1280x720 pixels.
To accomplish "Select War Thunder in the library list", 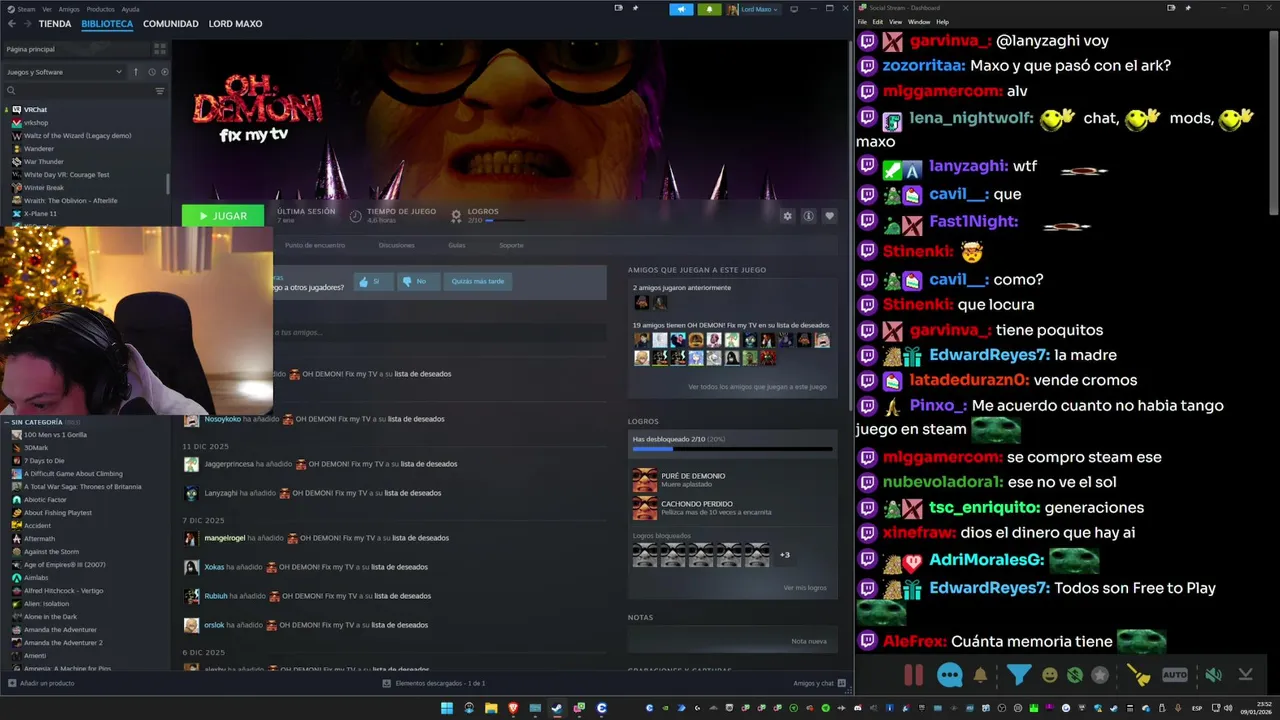I will click(x=43, y=161).
